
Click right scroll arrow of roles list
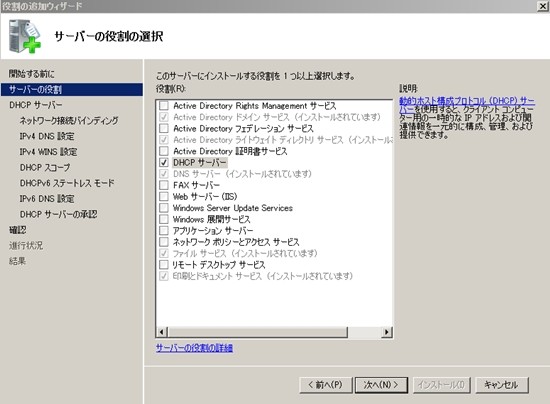coord(387,332)
